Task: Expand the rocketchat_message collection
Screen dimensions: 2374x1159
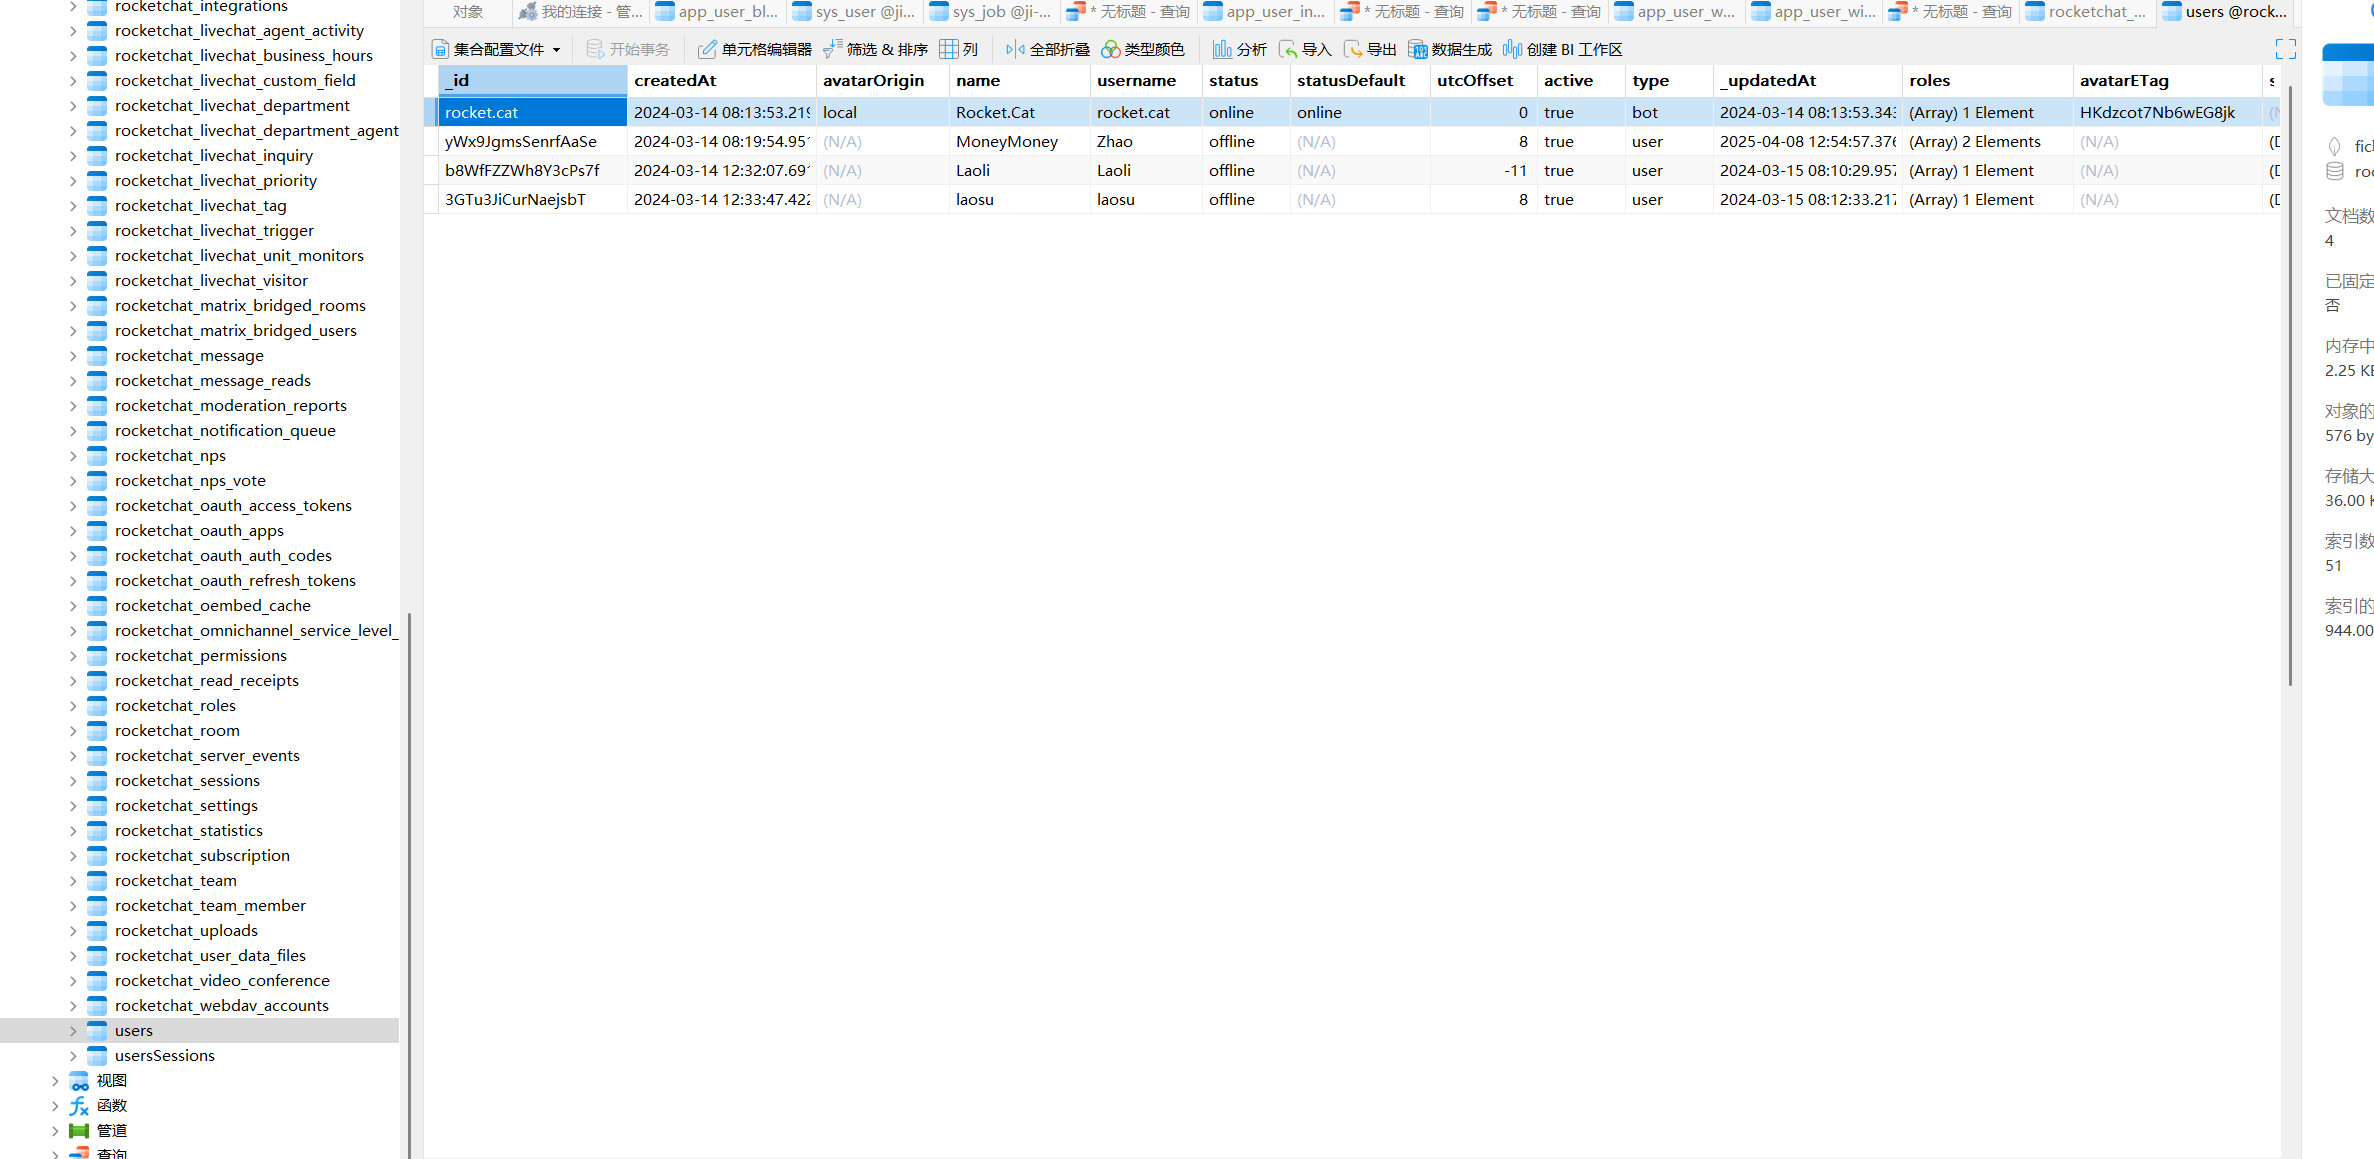Action: click(x=73, y=356)
